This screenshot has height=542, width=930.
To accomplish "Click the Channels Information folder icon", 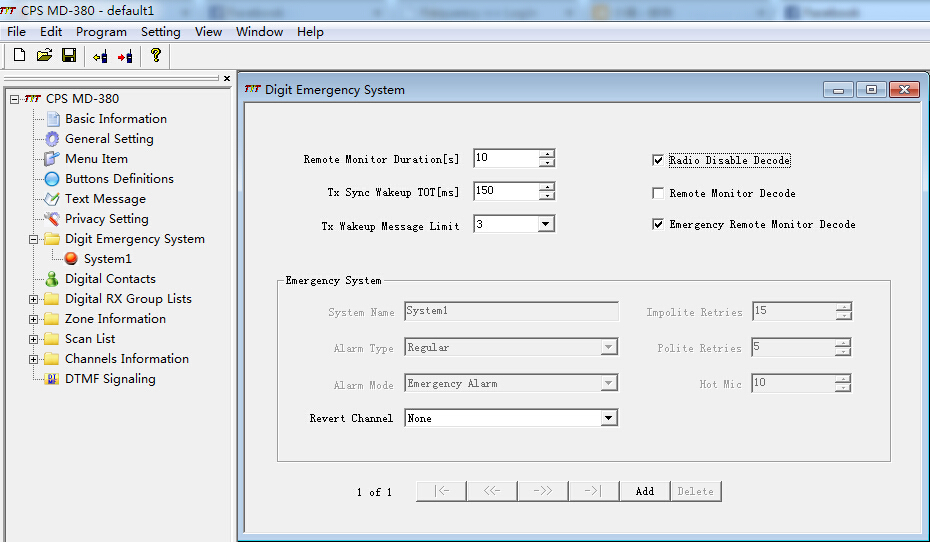I will tap(52, 359).
